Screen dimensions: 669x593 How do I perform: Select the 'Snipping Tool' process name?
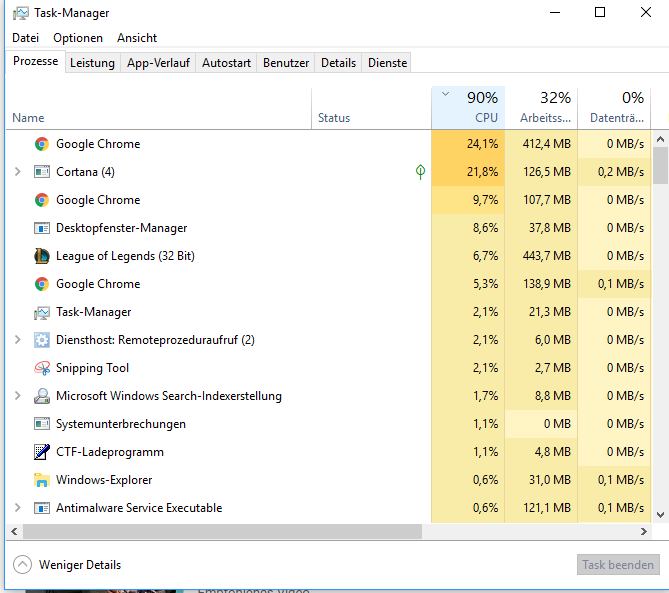click(x=93, y=368)
